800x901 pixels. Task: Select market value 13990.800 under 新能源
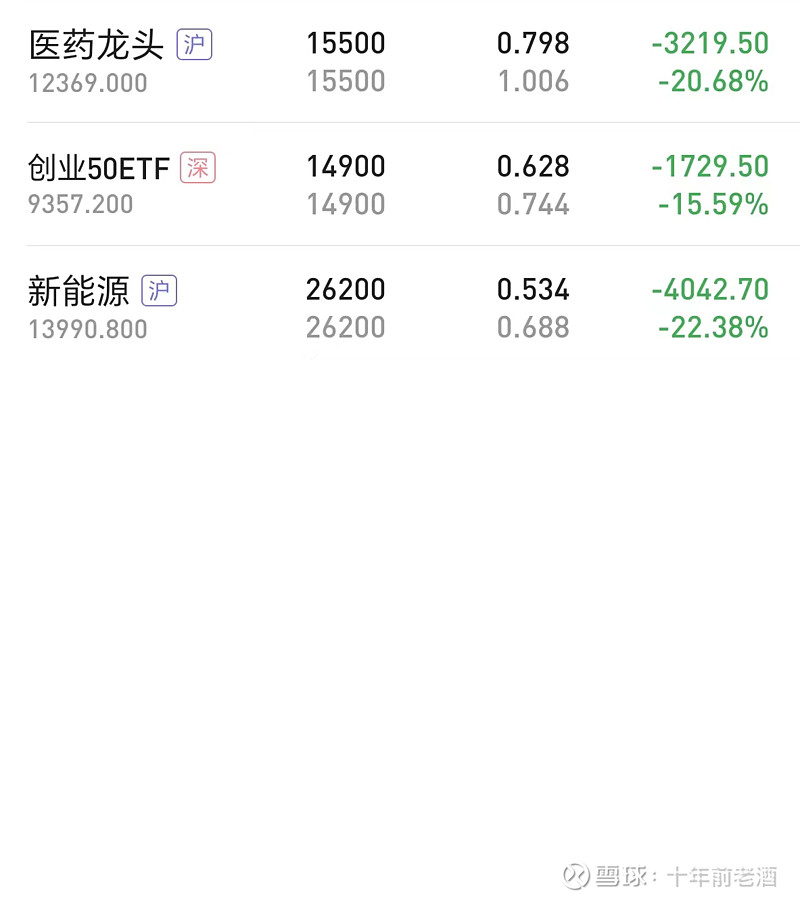click(88, 330)
